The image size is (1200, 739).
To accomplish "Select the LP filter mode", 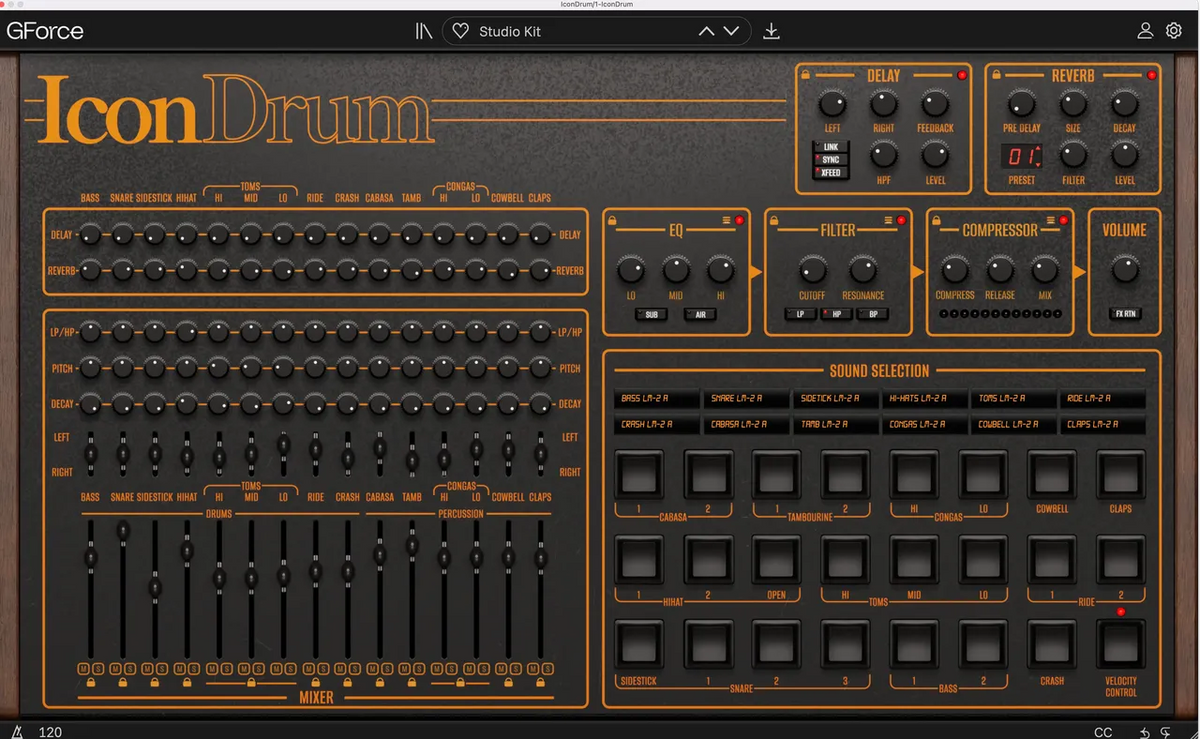I will [800, 314].
